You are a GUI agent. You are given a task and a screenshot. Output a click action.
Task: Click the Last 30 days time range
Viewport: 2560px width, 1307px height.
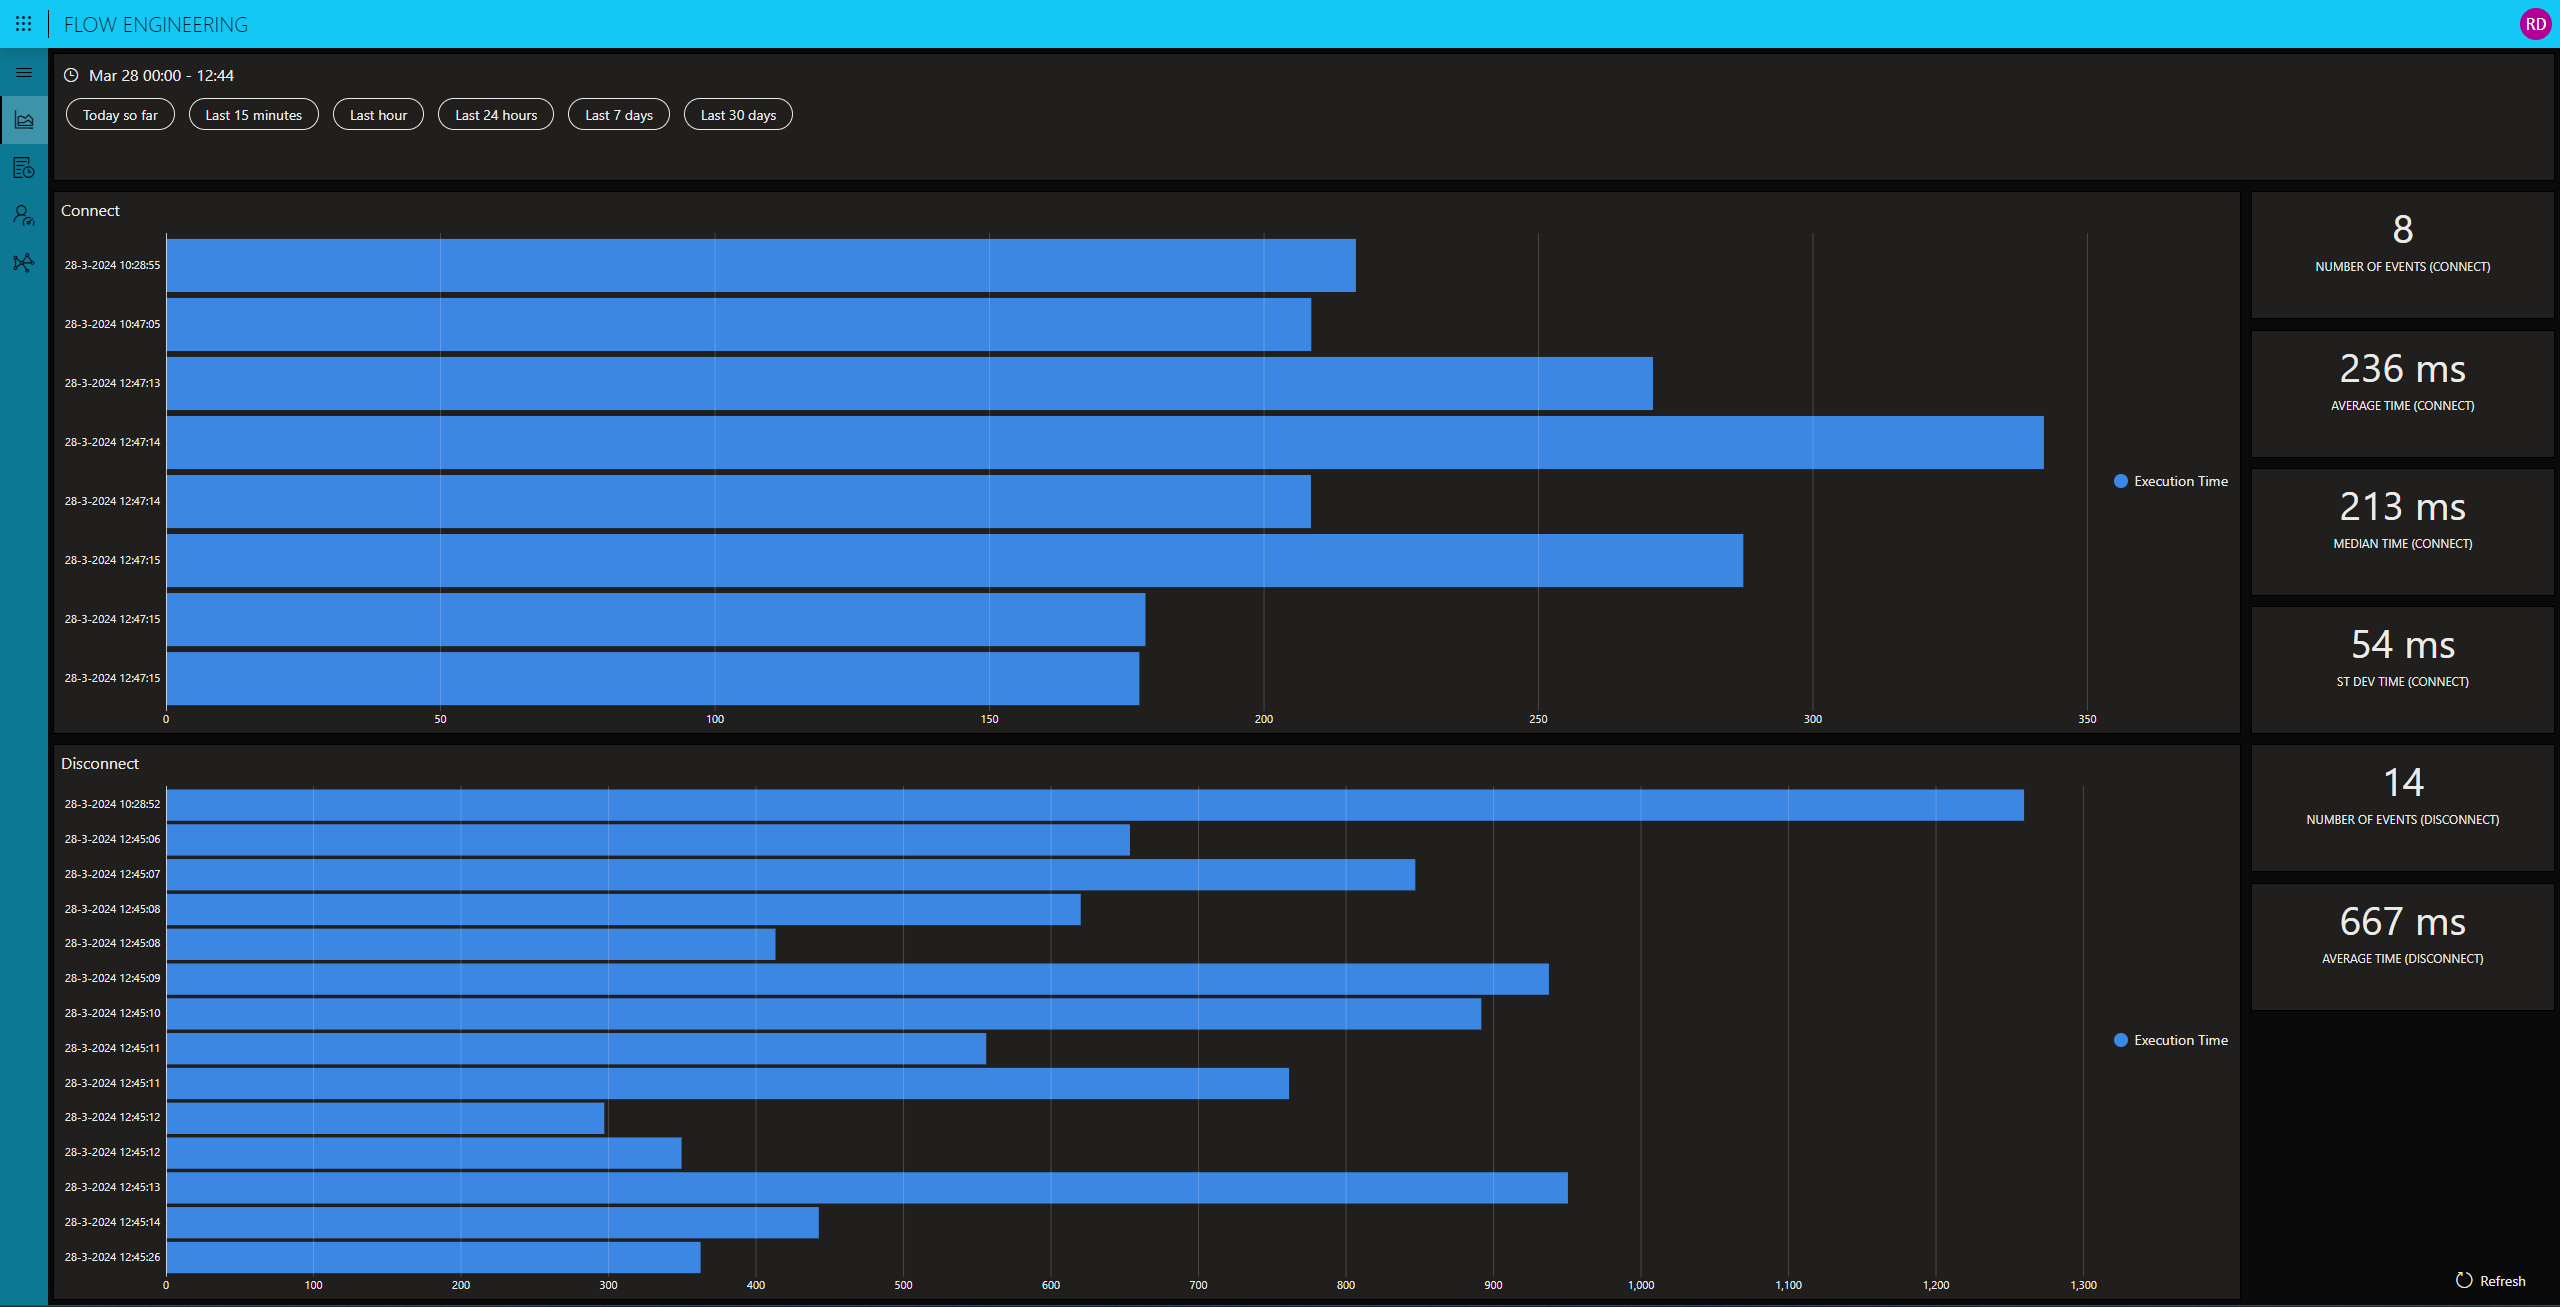click(x=737, y=113)
